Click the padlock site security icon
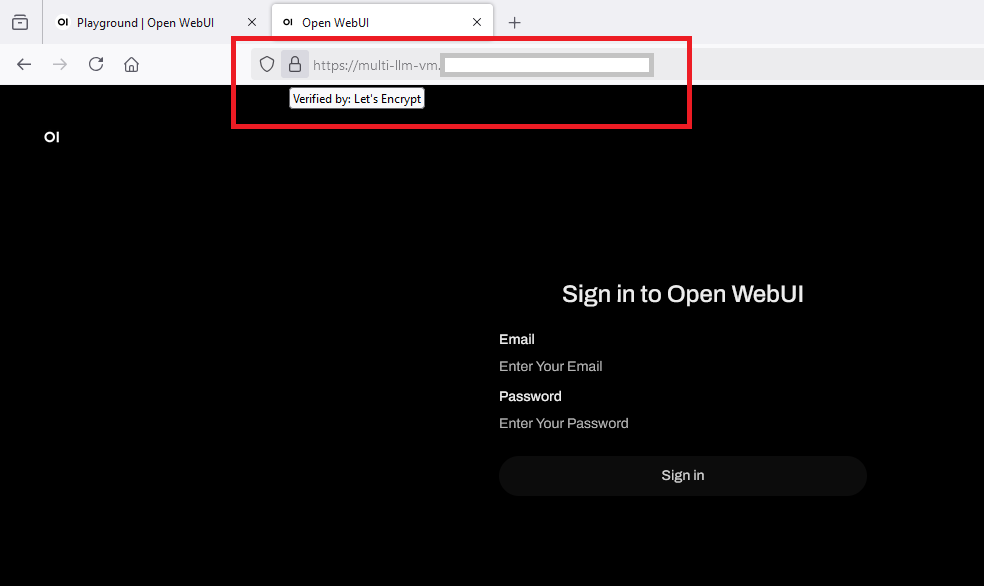This screenshot has height=586, width=984. click(294, 65)
